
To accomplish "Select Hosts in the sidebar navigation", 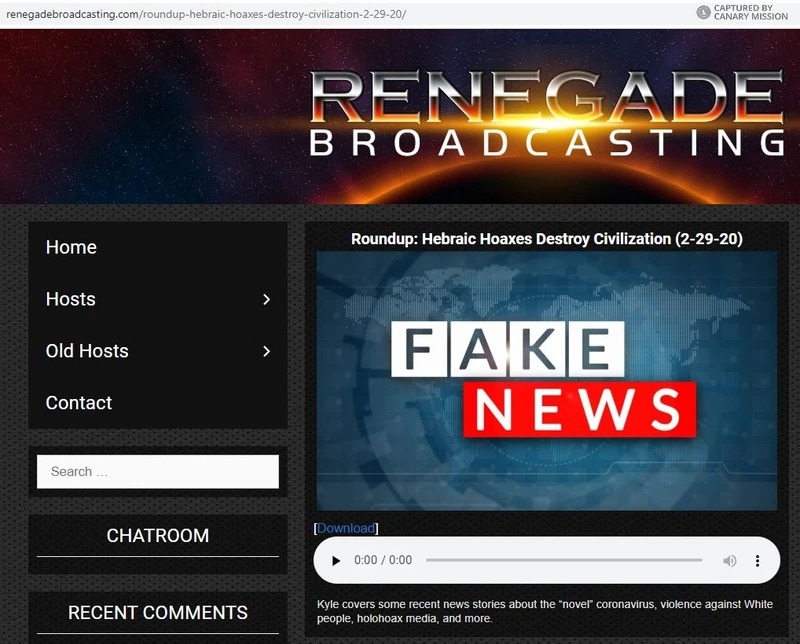I will pyautogui.click(x=70, y=299).
